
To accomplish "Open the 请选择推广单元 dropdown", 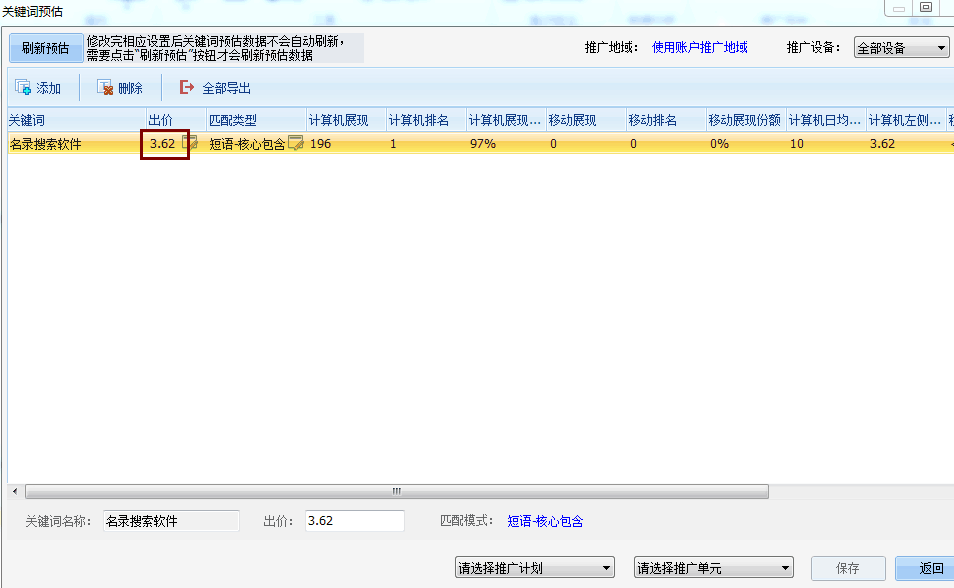I will point(712,567).
